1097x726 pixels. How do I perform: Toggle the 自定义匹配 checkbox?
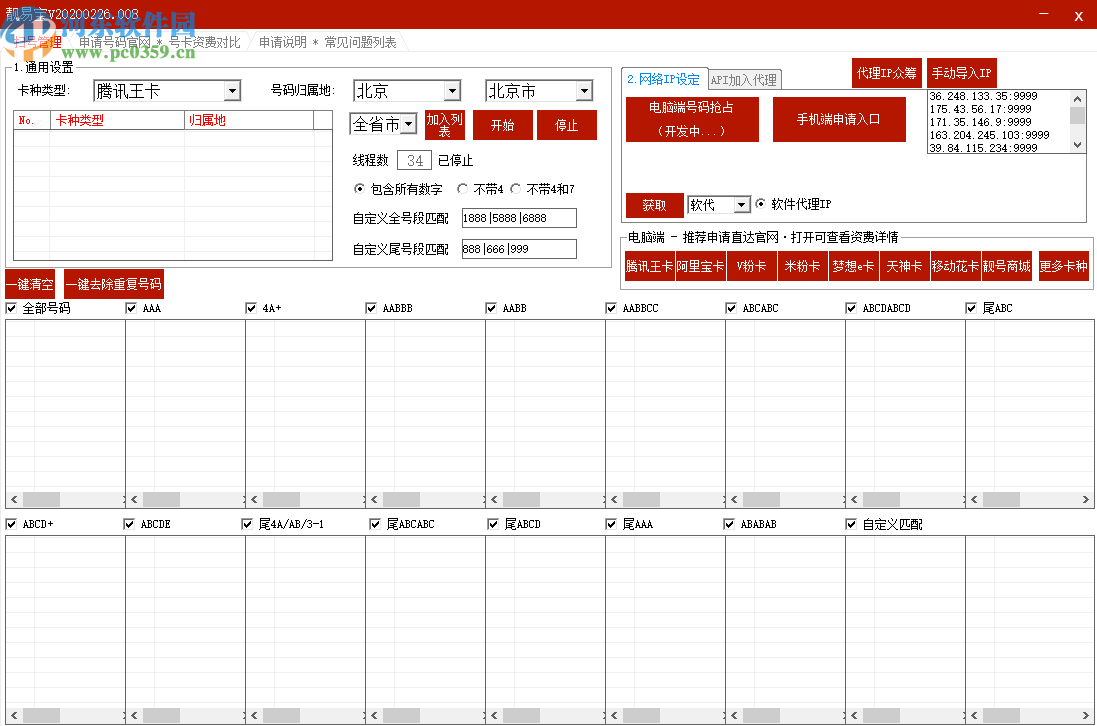coord(852,524)
